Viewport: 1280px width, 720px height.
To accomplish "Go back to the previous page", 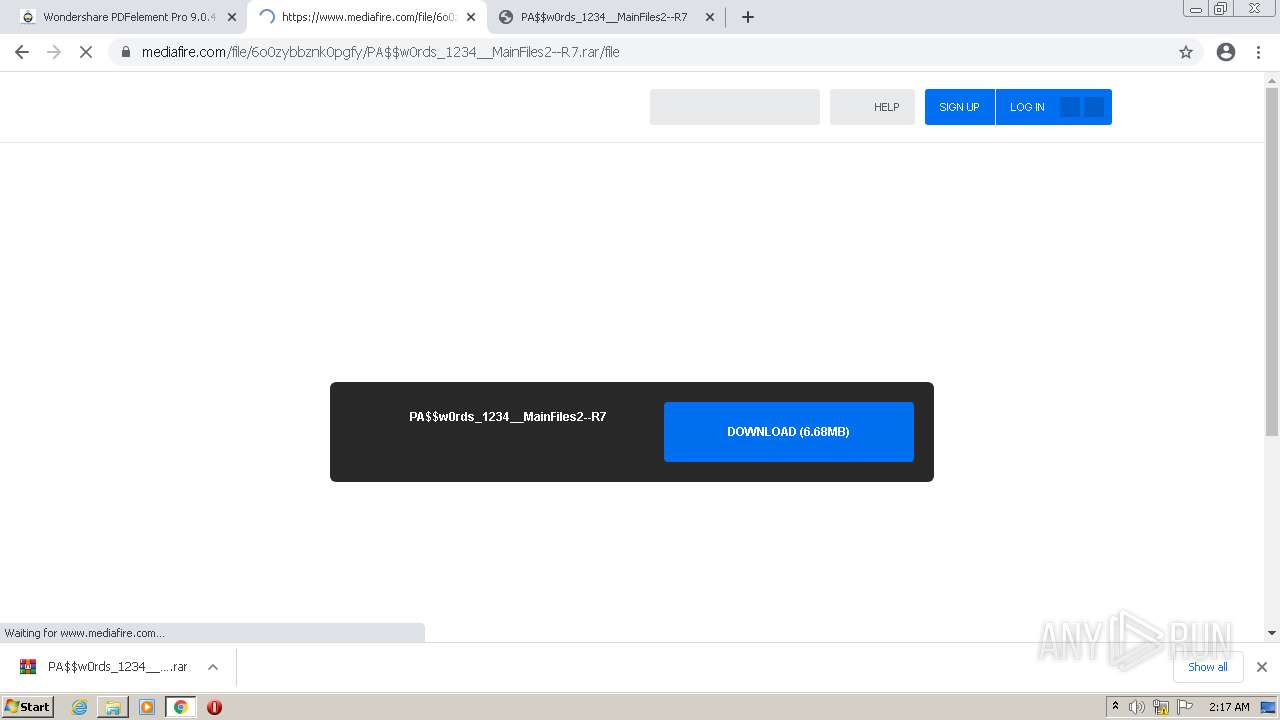I will [22, 52].
